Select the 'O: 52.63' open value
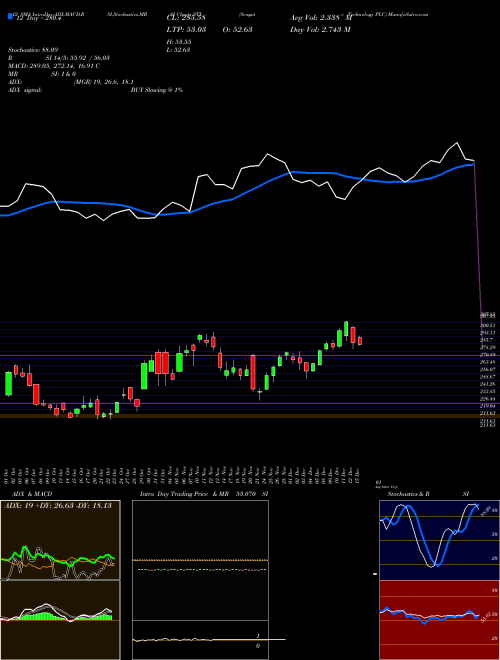Screen dimensions: 500x660 (236, 29)
